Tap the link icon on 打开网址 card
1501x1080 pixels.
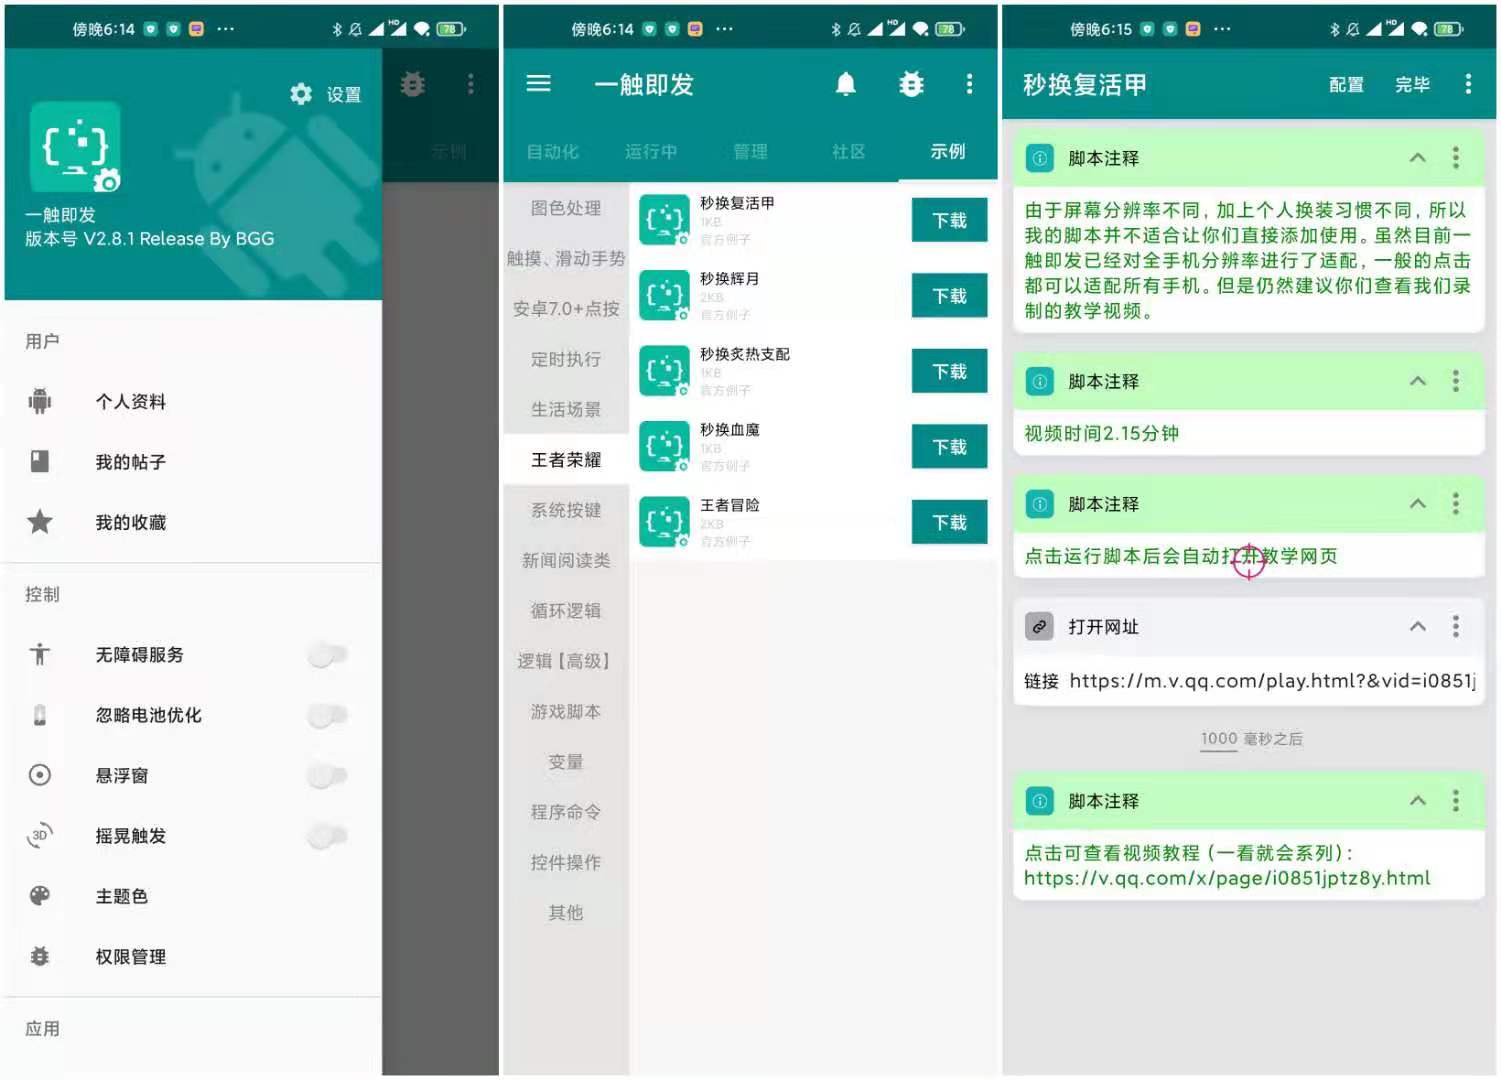tap(1040, 627)
